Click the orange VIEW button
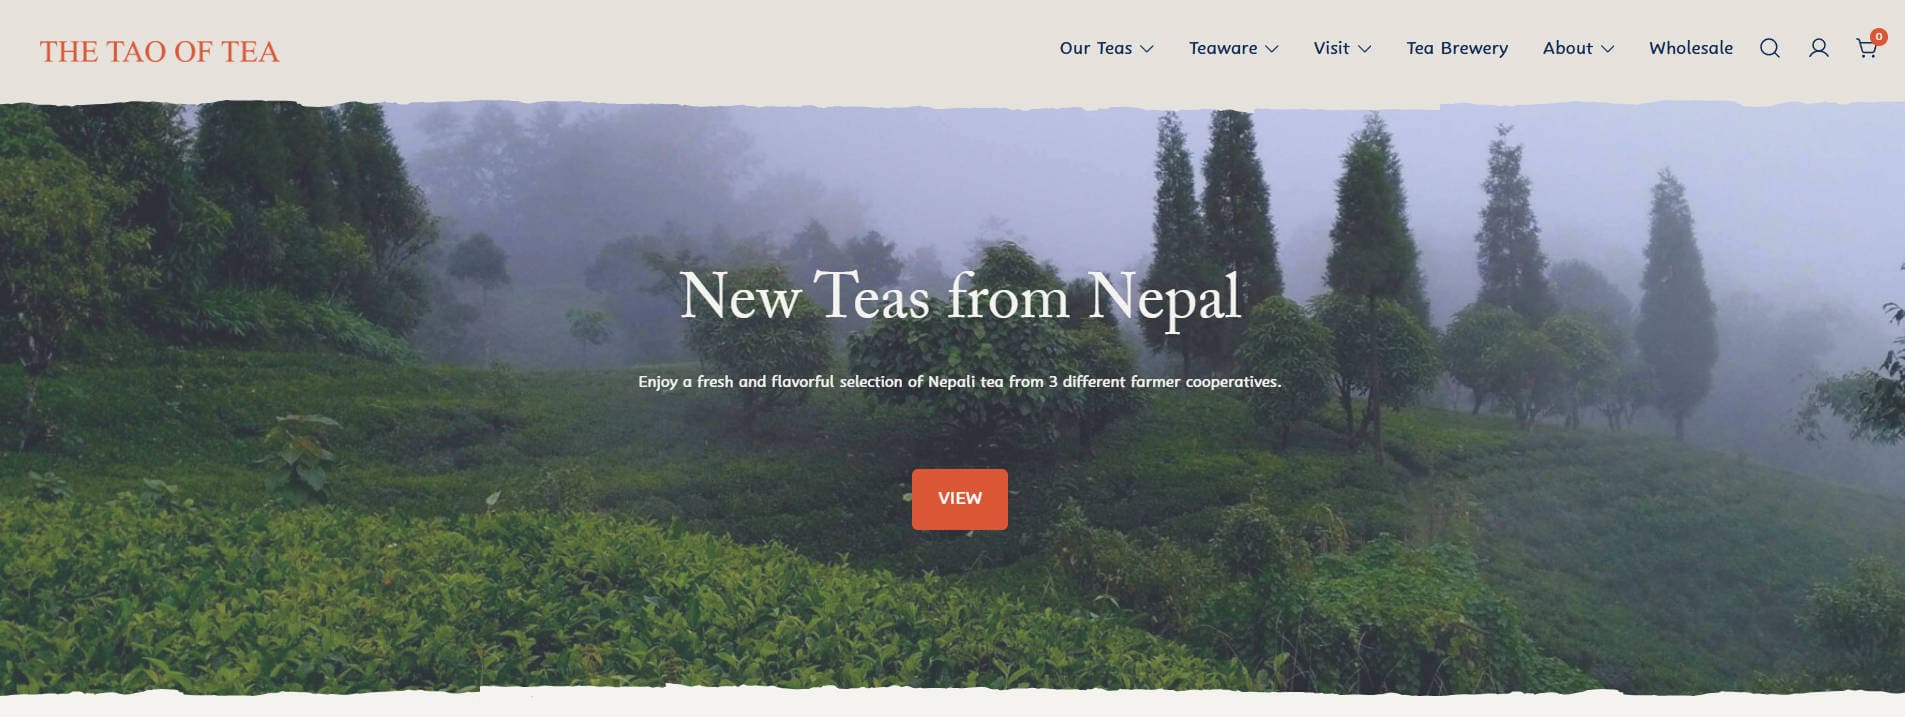Screen dimensions: 1905x717 (960, 499)
